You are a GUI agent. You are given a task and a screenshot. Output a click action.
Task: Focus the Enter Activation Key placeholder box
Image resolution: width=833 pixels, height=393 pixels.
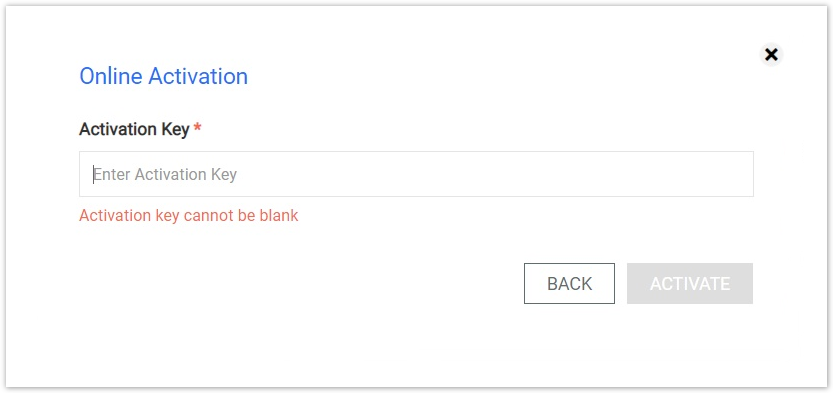coord(416,174)
